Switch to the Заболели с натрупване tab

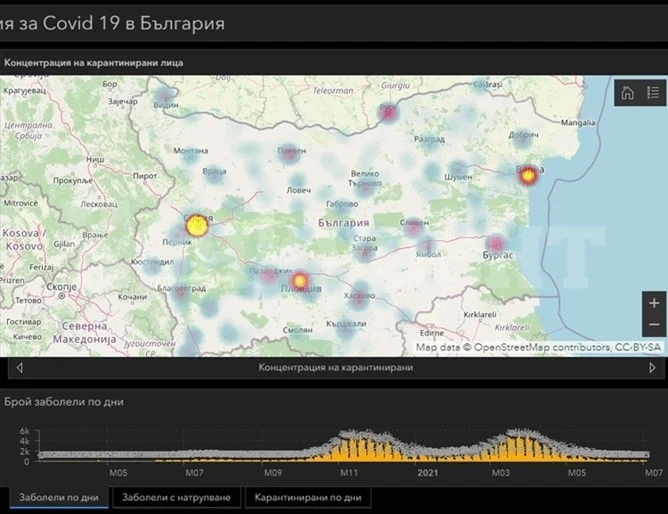click(x=176, y=497)
